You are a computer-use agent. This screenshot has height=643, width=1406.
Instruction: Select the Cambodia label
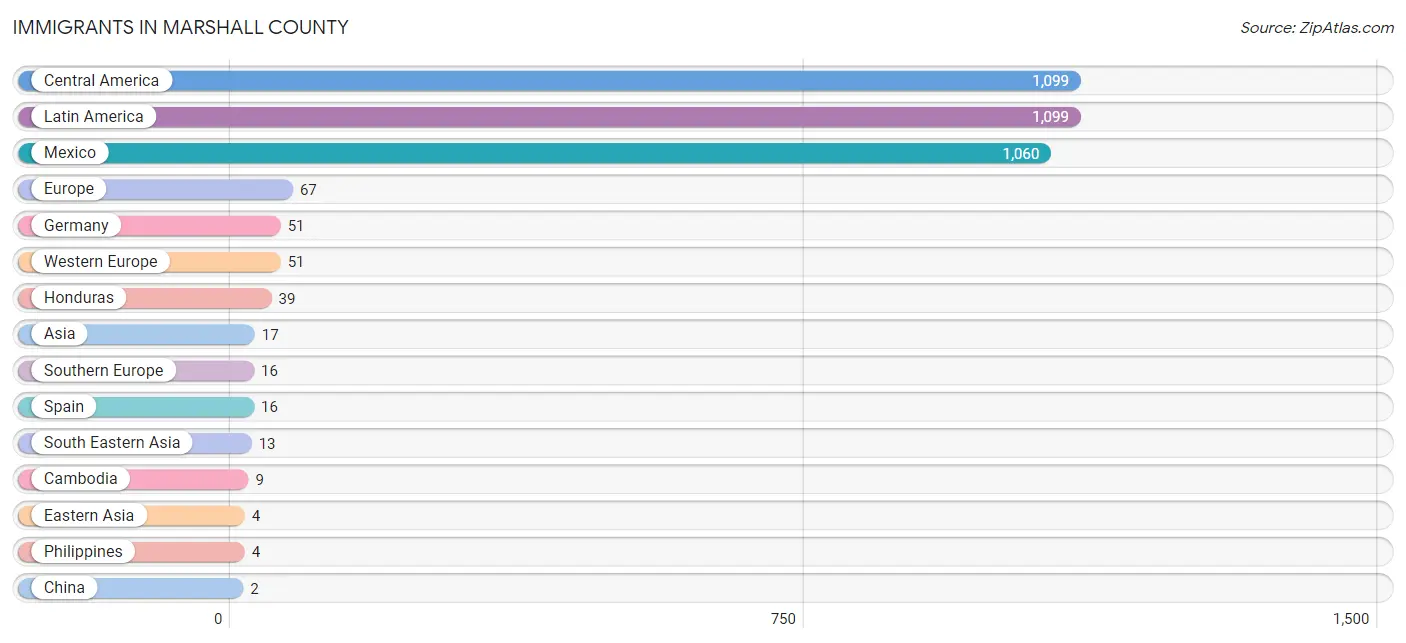coord(81,478)
